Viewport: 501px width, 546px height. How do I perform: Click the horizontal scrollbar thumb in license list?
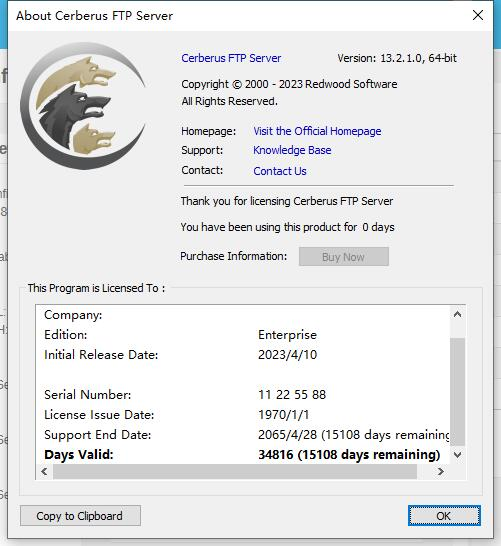[x=235, y=471]
